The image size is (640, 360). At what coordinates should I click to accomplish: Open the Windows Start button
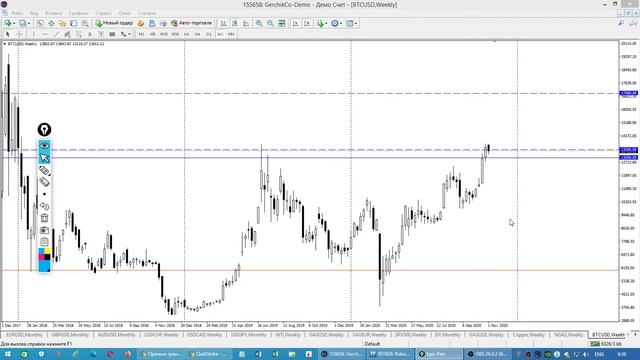7,354
